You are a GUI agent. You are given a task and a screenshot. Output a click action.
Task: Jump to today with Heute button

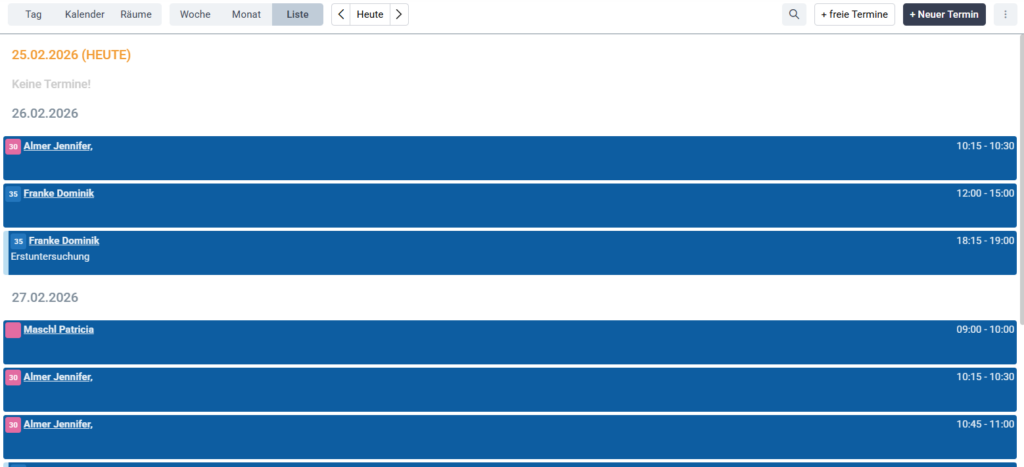tap(370, 14)
